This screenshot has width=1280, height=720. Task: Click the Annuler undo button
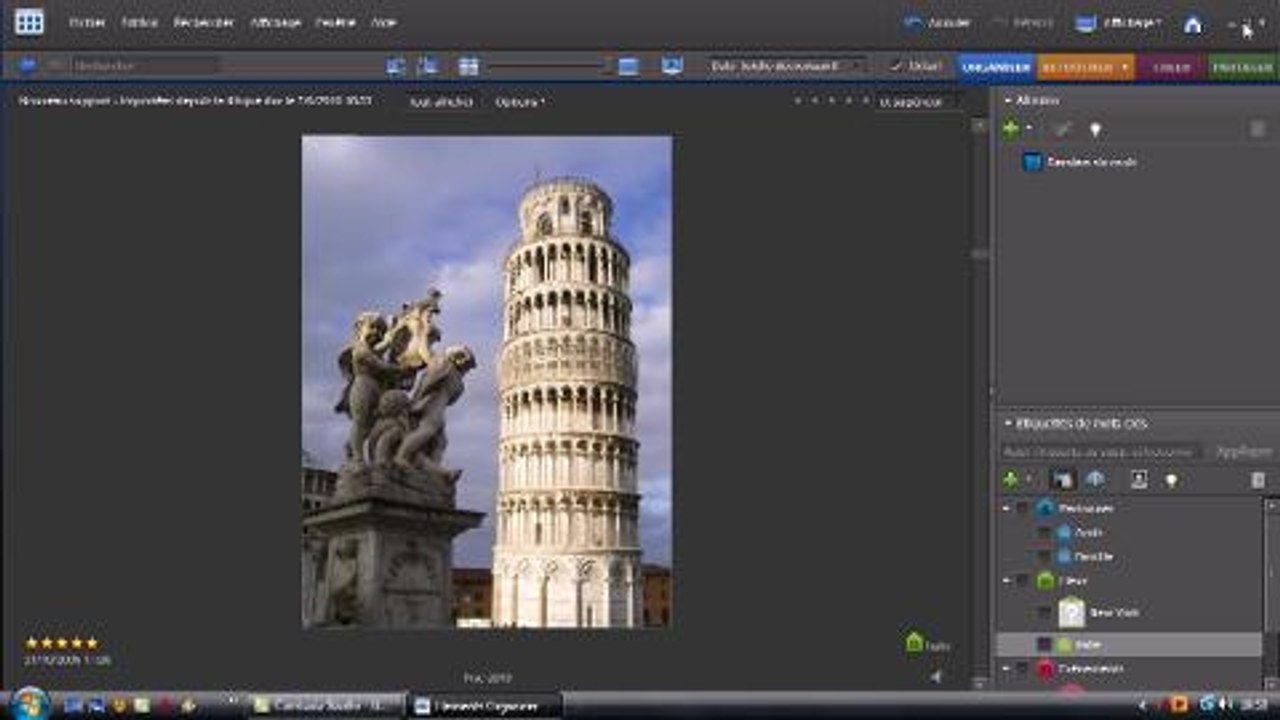937,22
